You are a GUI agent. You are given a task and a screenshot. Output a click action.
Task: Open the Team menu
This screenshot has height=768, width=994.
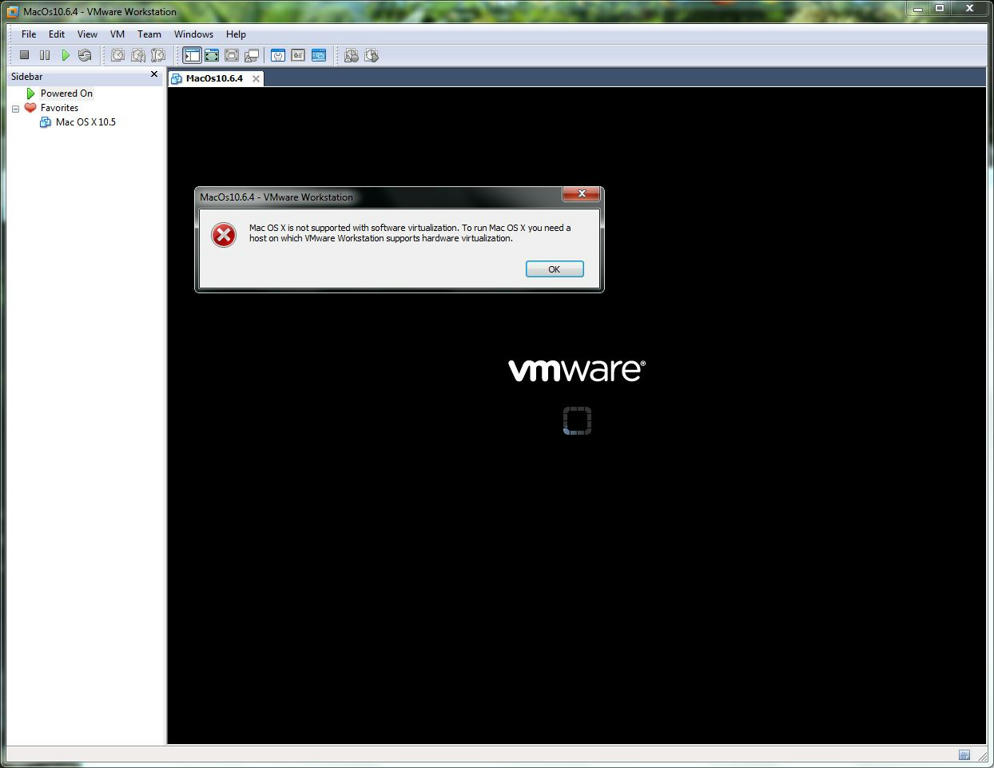coord(149,34)
